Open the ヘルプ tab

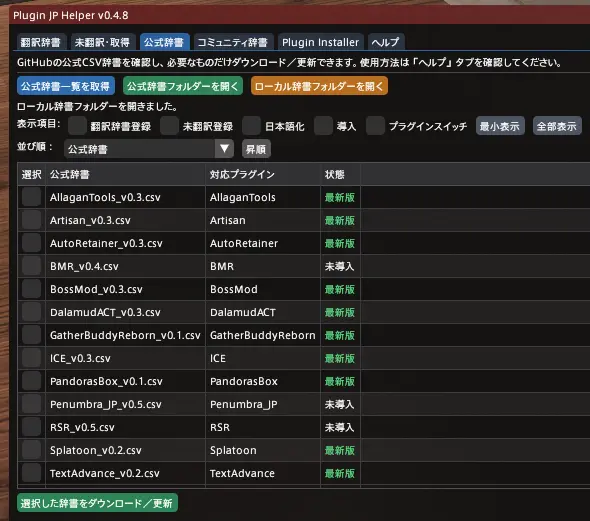[x=386, y=42]
